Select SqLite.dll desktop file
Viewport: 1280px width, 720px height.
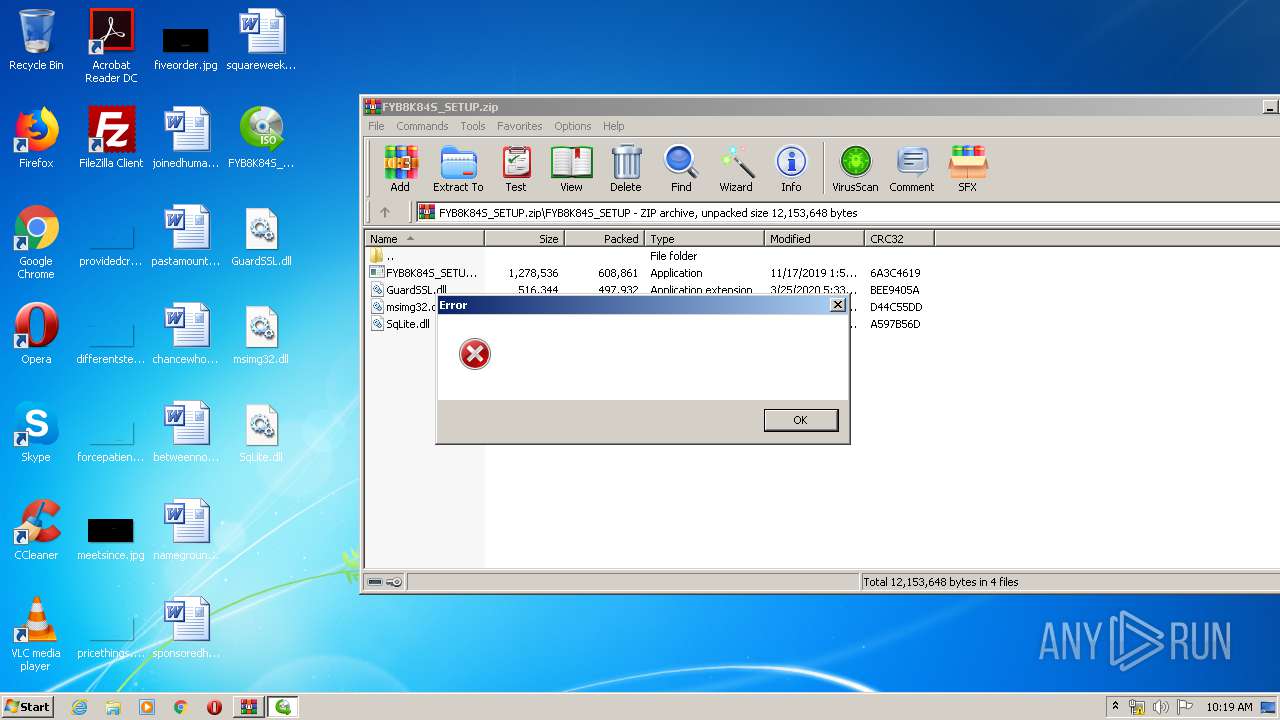[261, 432]
